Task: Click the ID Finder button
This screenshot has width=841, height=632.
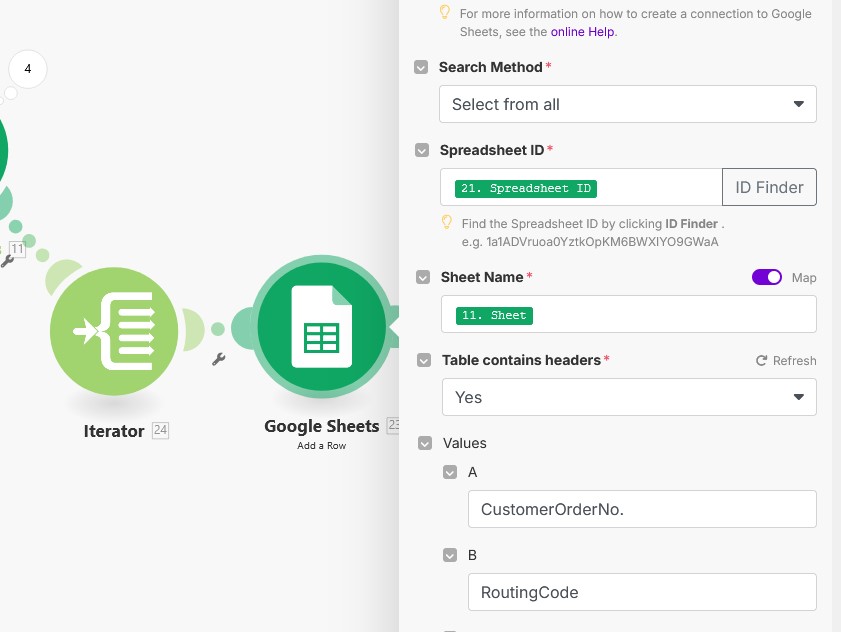Action: click(x=769, y=187)
